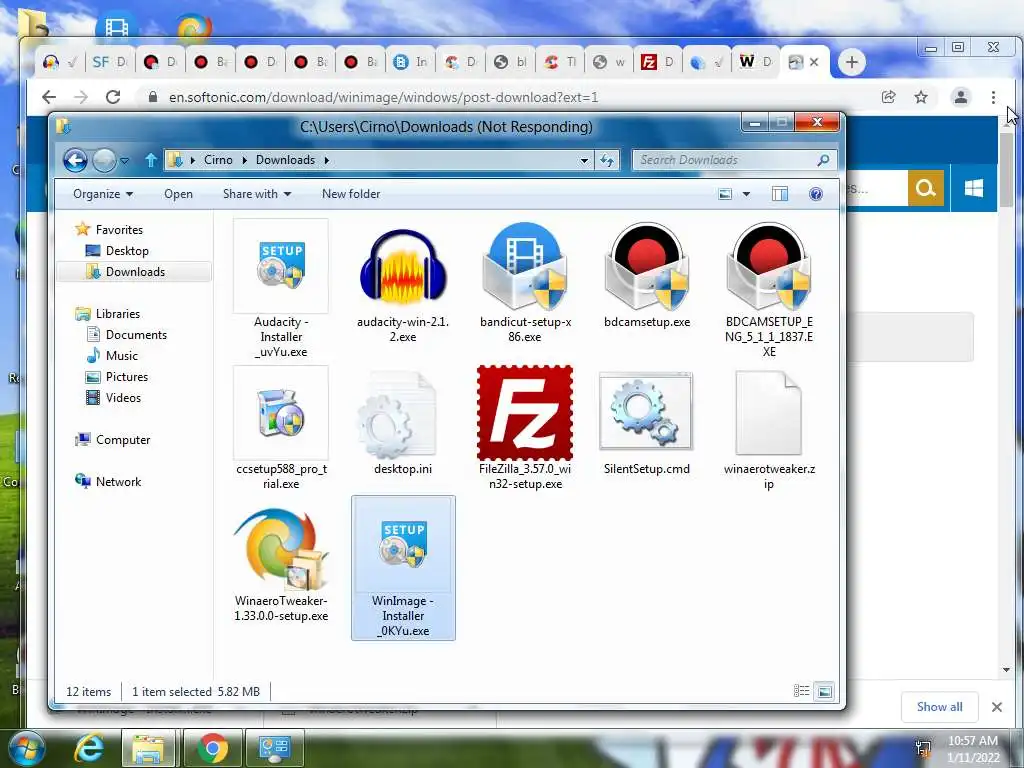This screenshot has width=1024, height=768.
Task: Select SilentSetup.cmd gears icon
Action: pos(646,411)
